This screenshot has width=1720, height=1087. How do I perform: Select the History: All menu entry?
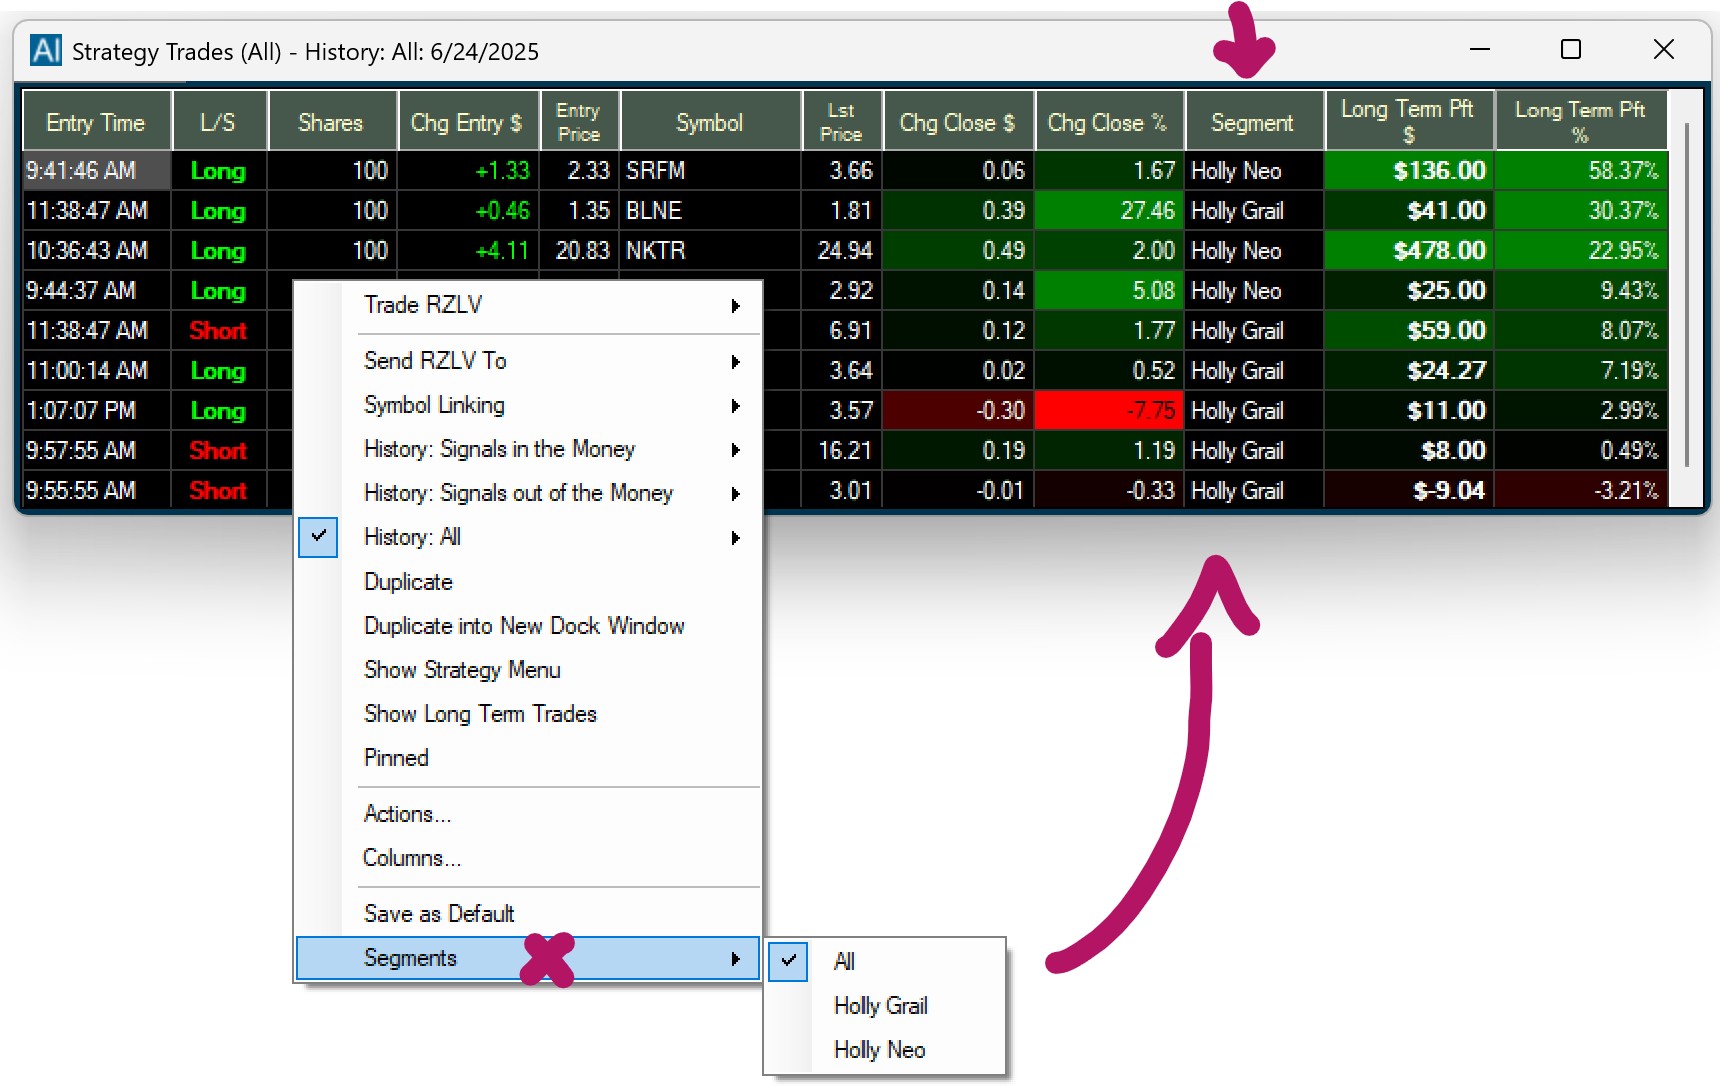point(528,537)
